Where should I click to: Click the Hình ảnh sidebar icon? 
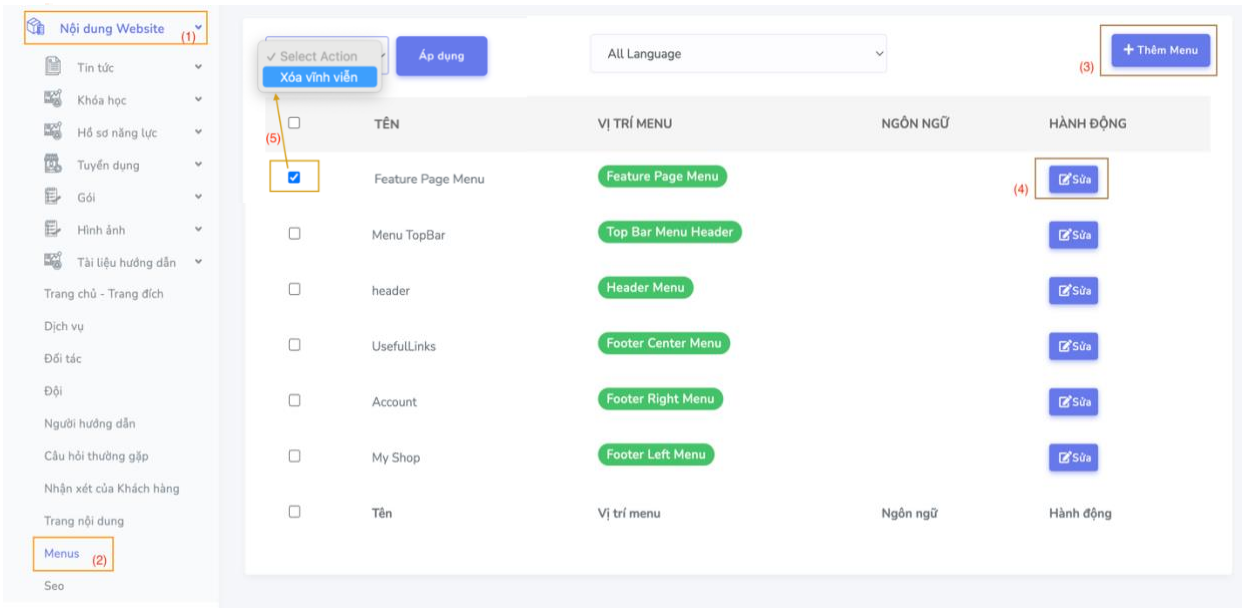click(x=54, y=230)
